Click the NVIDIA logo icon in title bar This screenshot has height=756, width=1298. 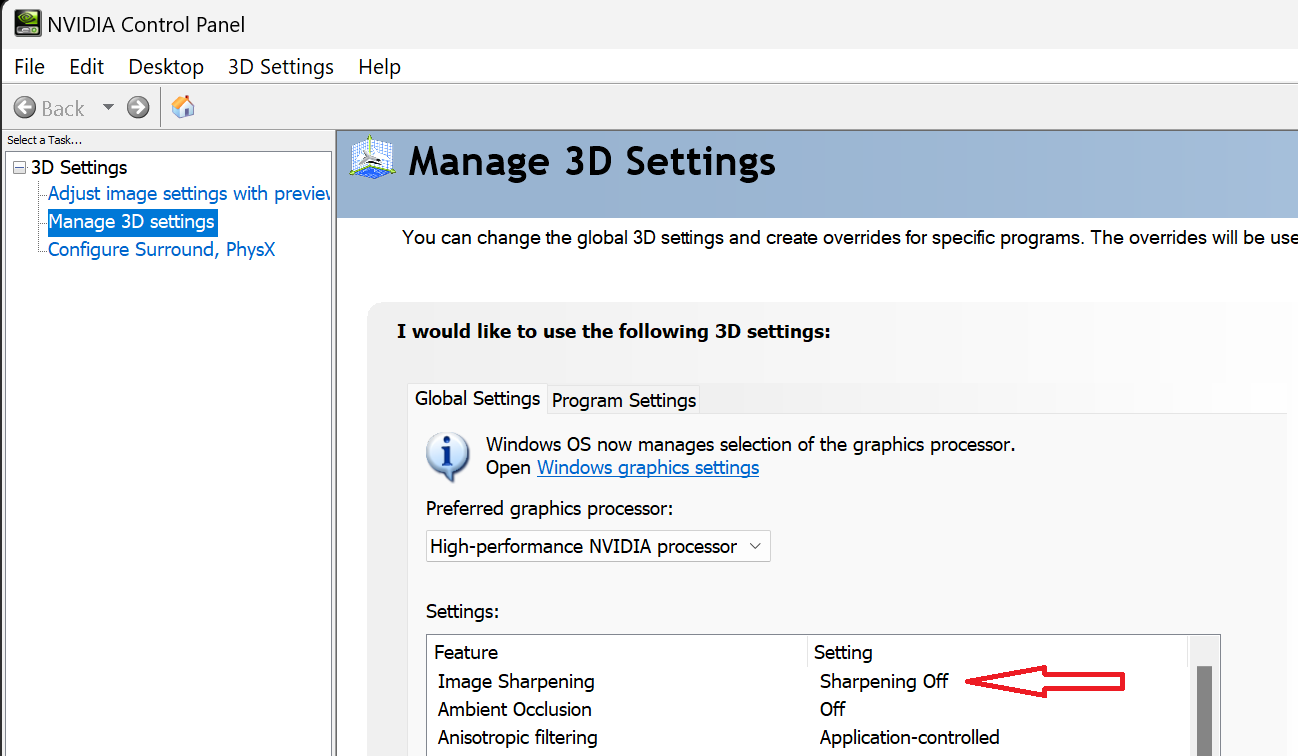(27, 23)
